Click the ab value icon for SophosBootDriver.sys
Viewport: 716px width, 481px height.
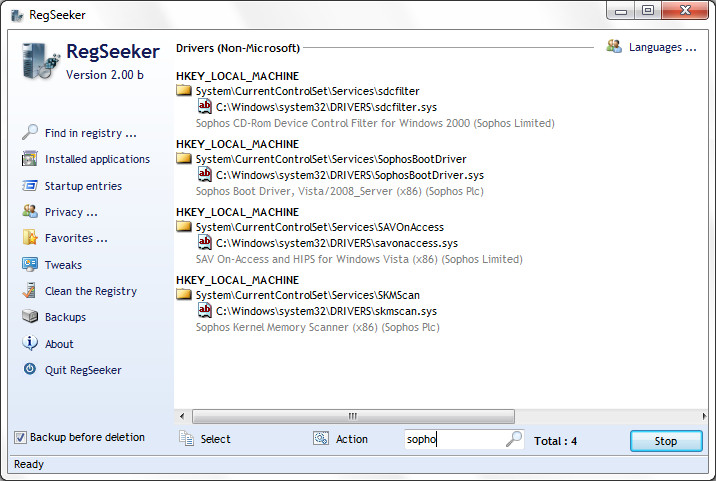(205, 174)
